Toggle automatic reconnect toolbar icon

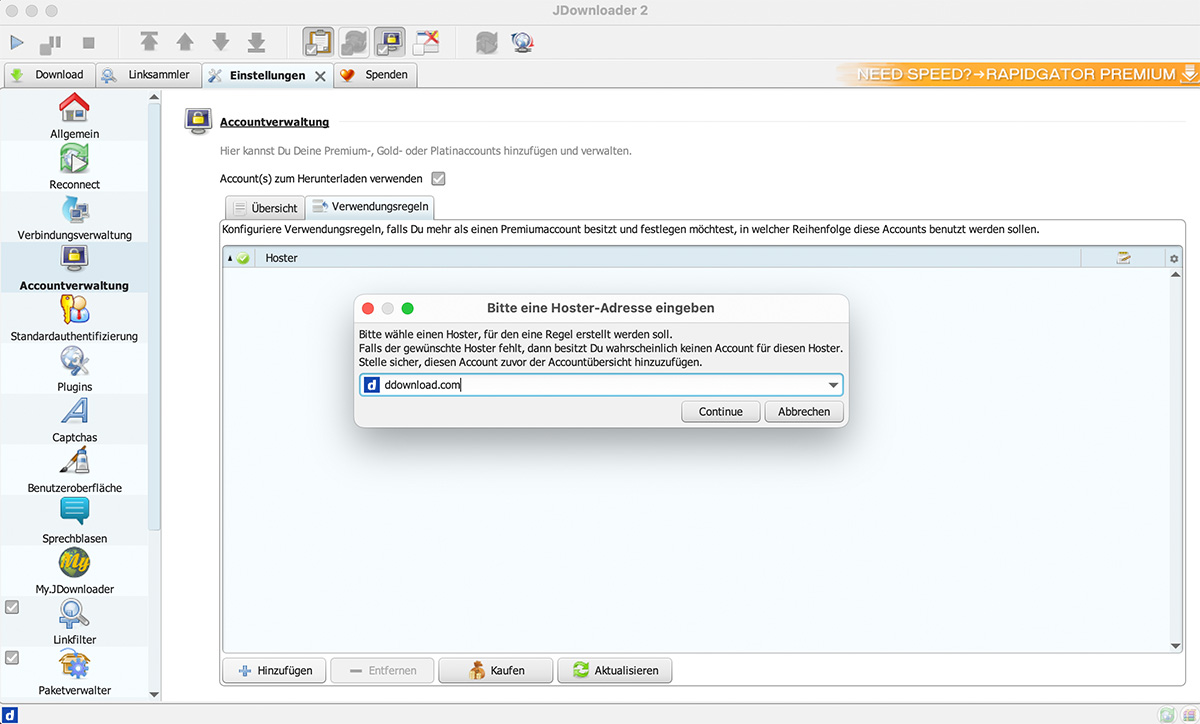click(x=354, y=42)
